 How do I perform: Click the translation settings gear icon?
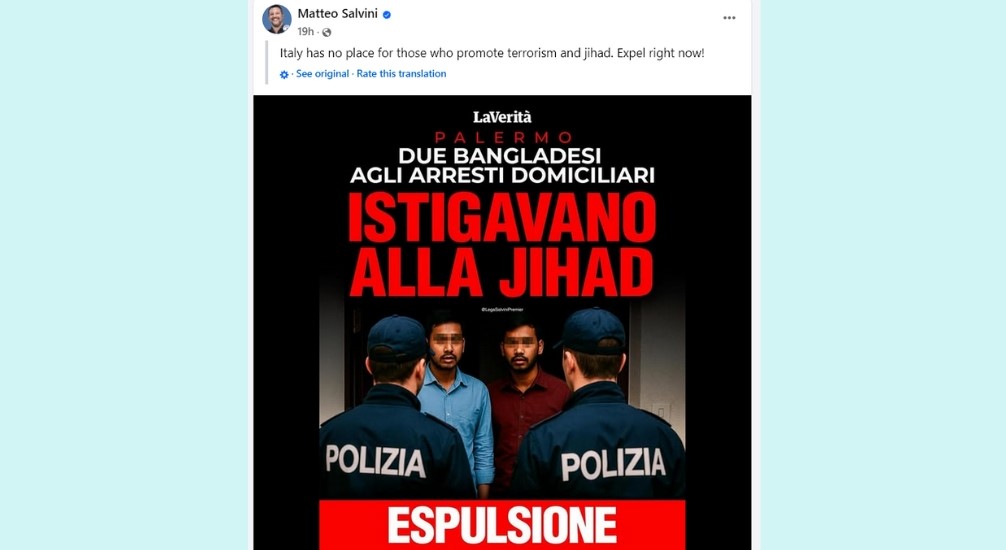pyautogui.click(x=284, y=74)
